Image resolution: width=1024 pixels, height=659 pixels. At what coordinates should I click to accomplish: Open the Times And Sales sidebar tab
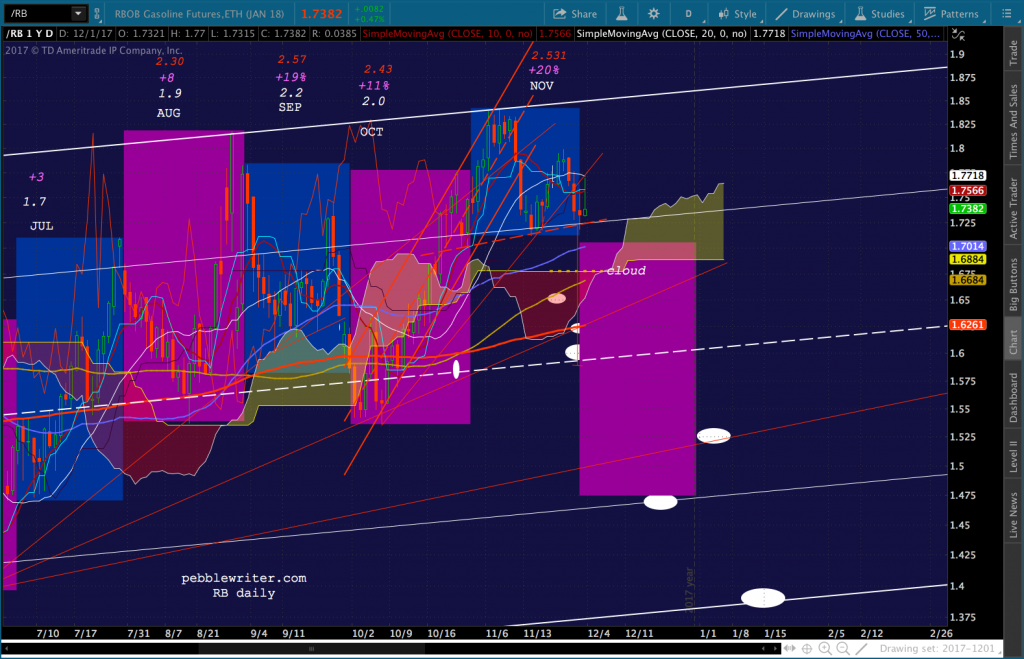[x=1014, y=121]
